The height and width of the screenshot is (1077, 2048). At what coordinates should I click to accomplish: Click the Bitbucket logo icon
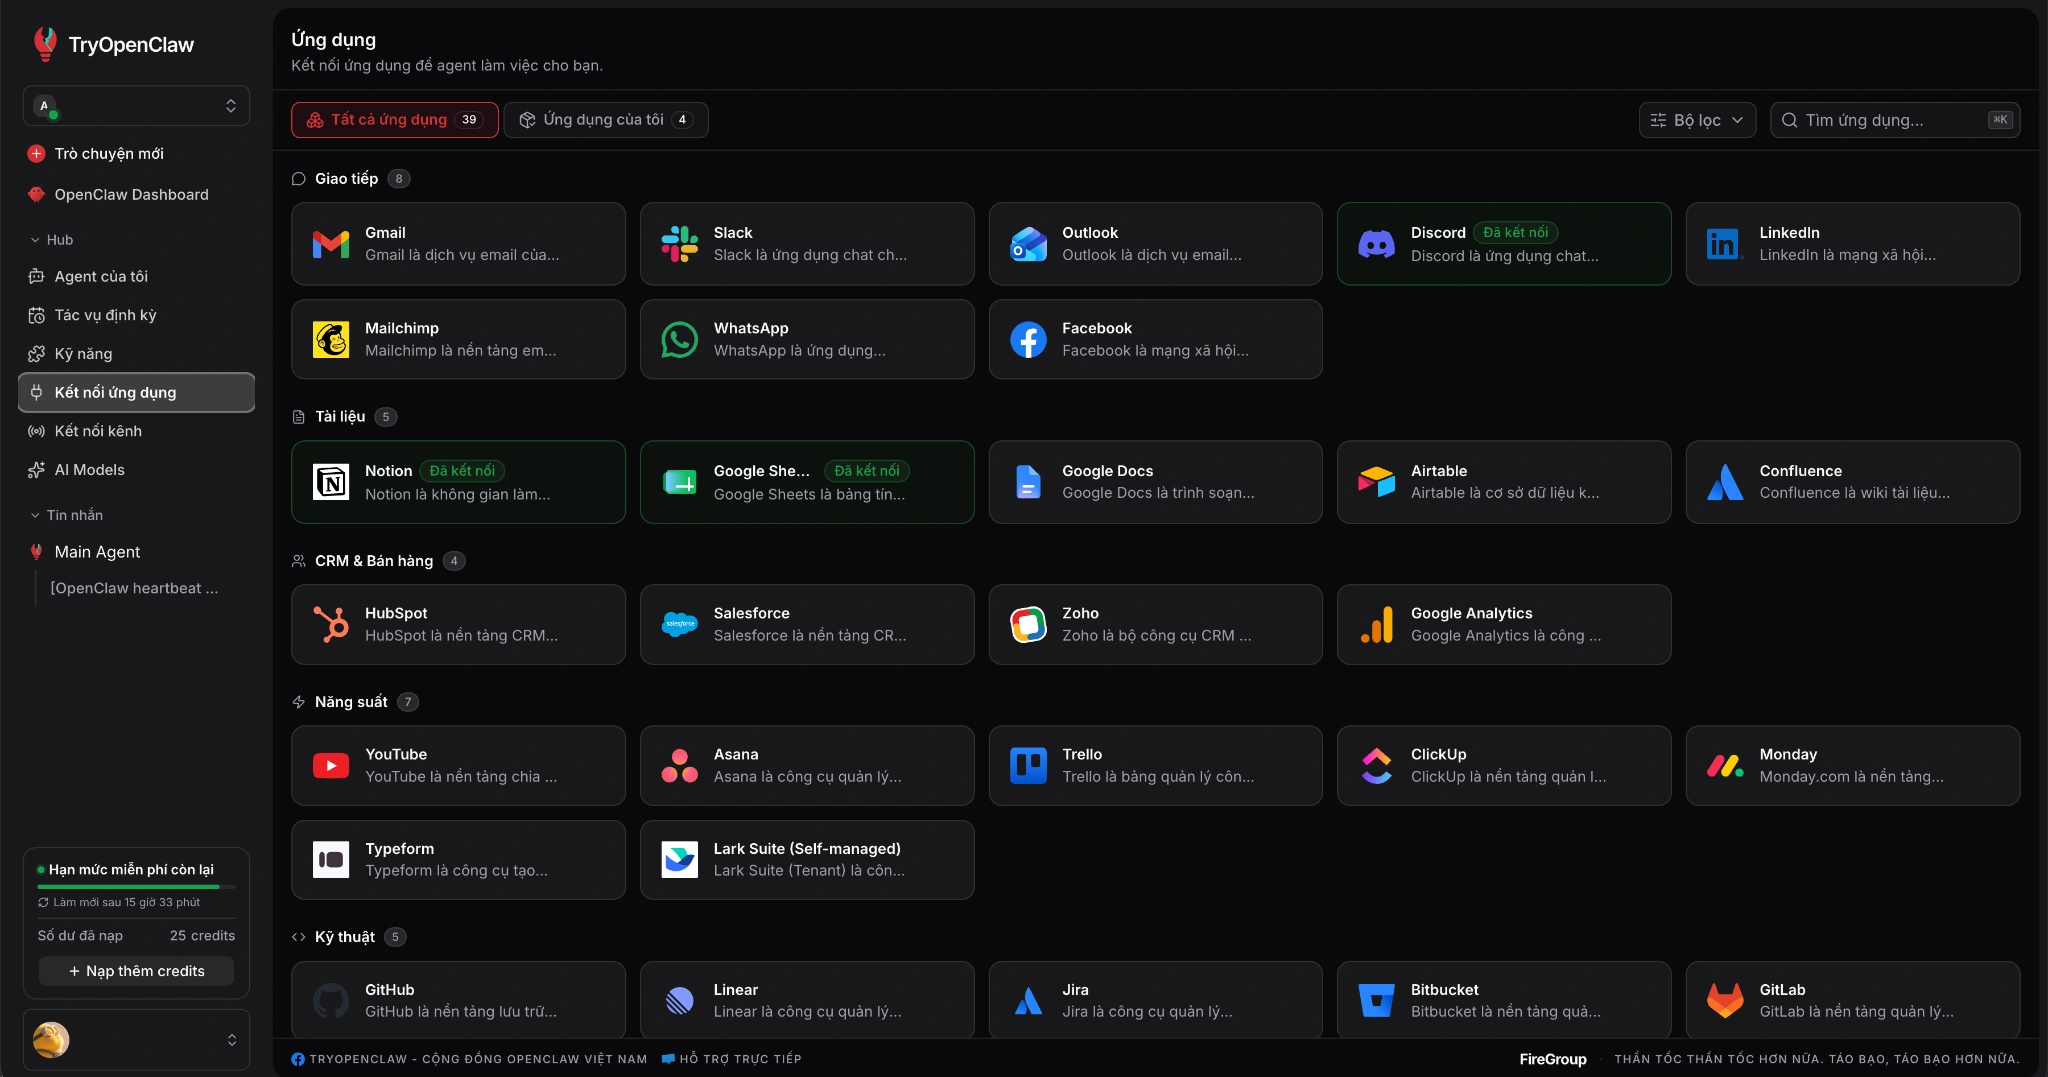pyautogui.click(x=1377, y=1000)
